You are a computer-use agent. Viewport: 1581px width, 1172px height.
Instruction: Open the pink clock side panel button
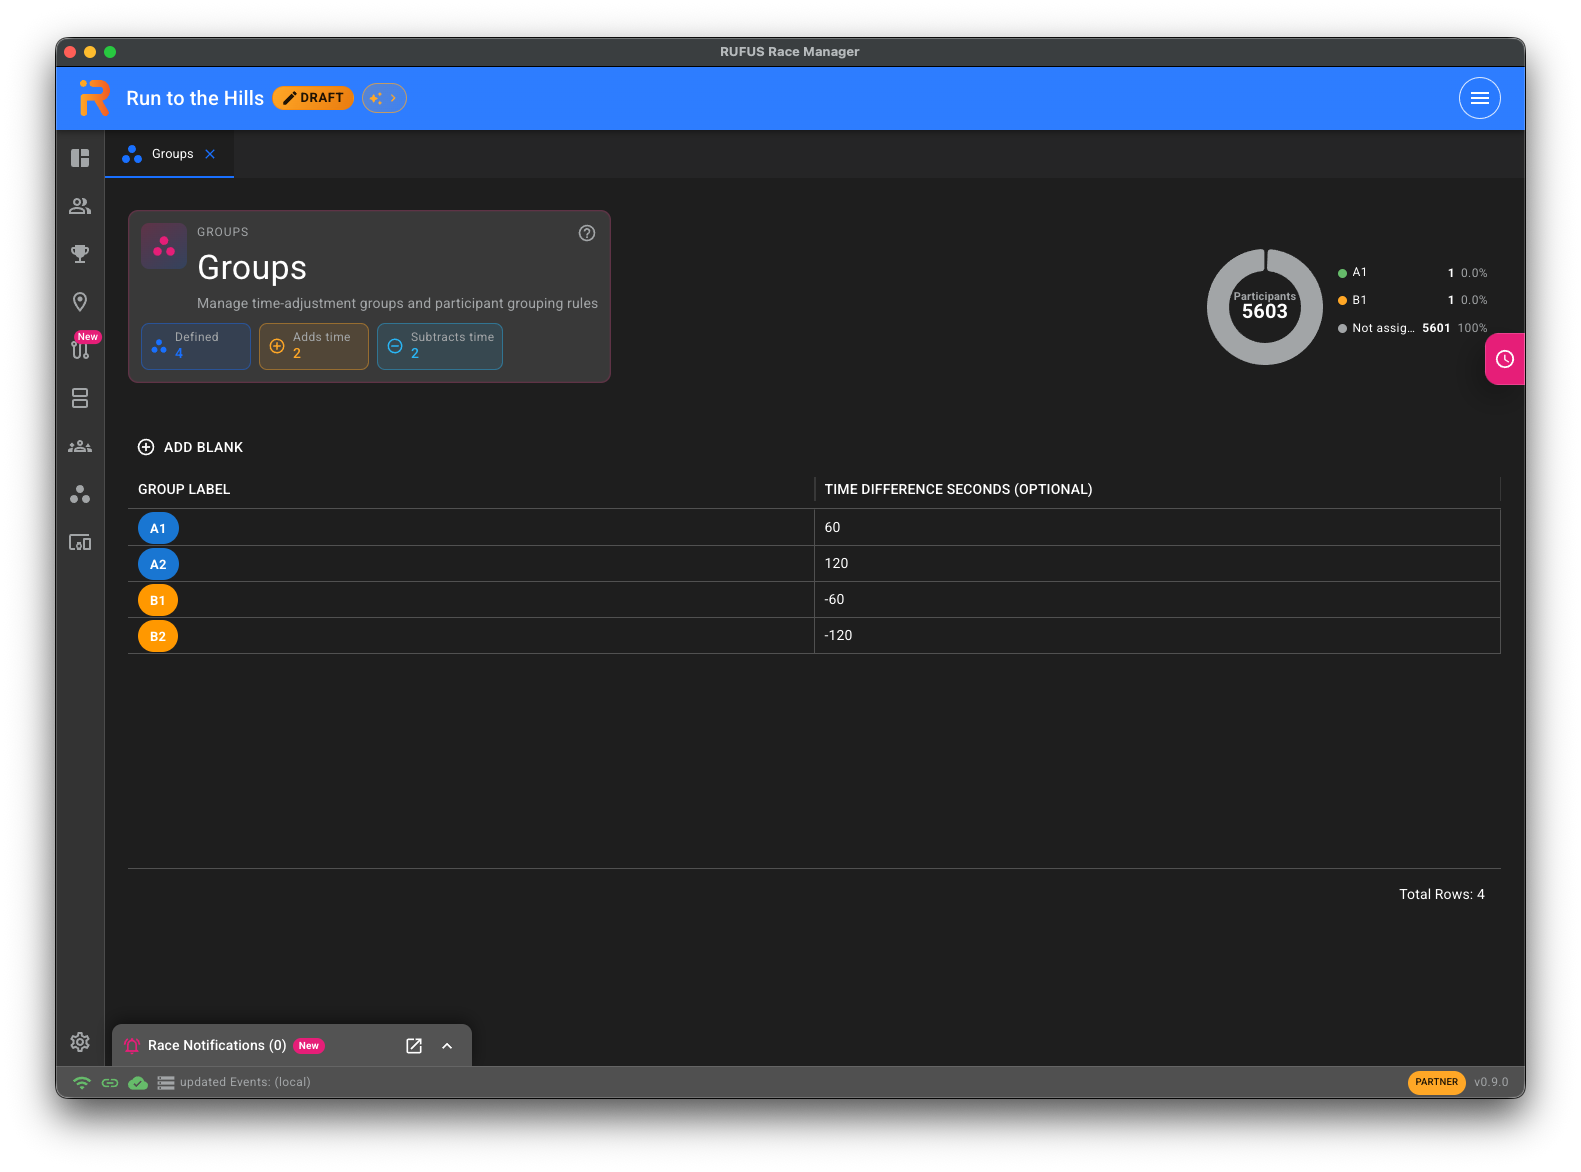(x=1505, y=359)
